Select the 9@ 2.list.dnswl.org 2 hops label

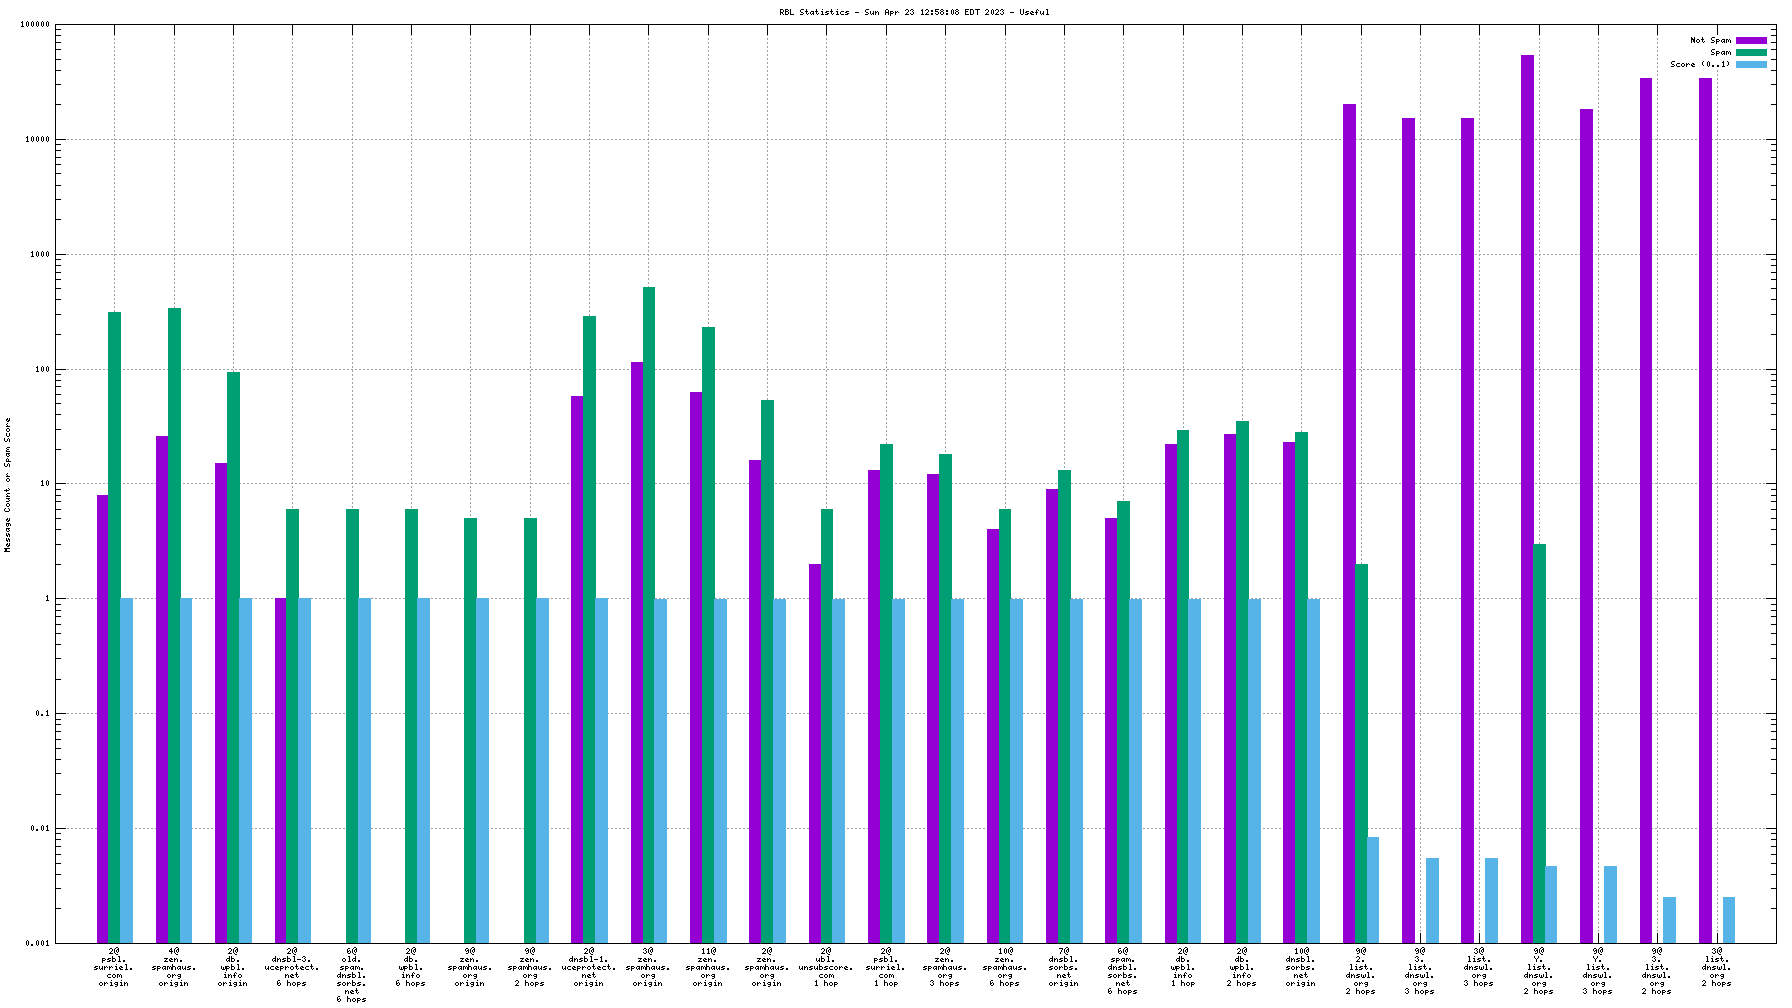1361,971
